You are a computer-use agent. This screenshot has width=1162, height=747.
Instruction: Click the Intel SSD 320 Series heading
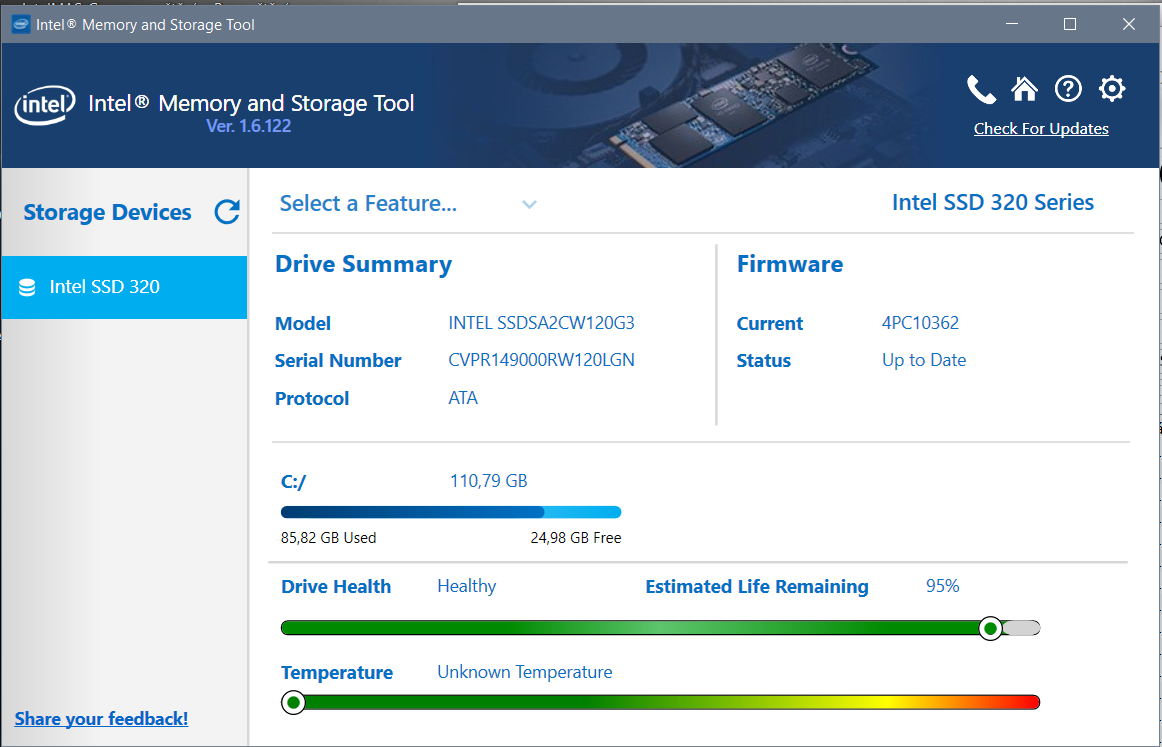993,202
